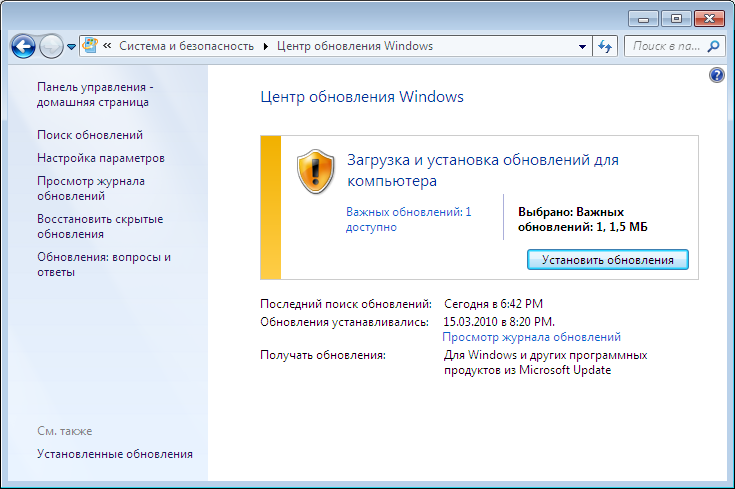Maximize the window
The height and width of the screenshot is (489, 735).
click(676, 19)
